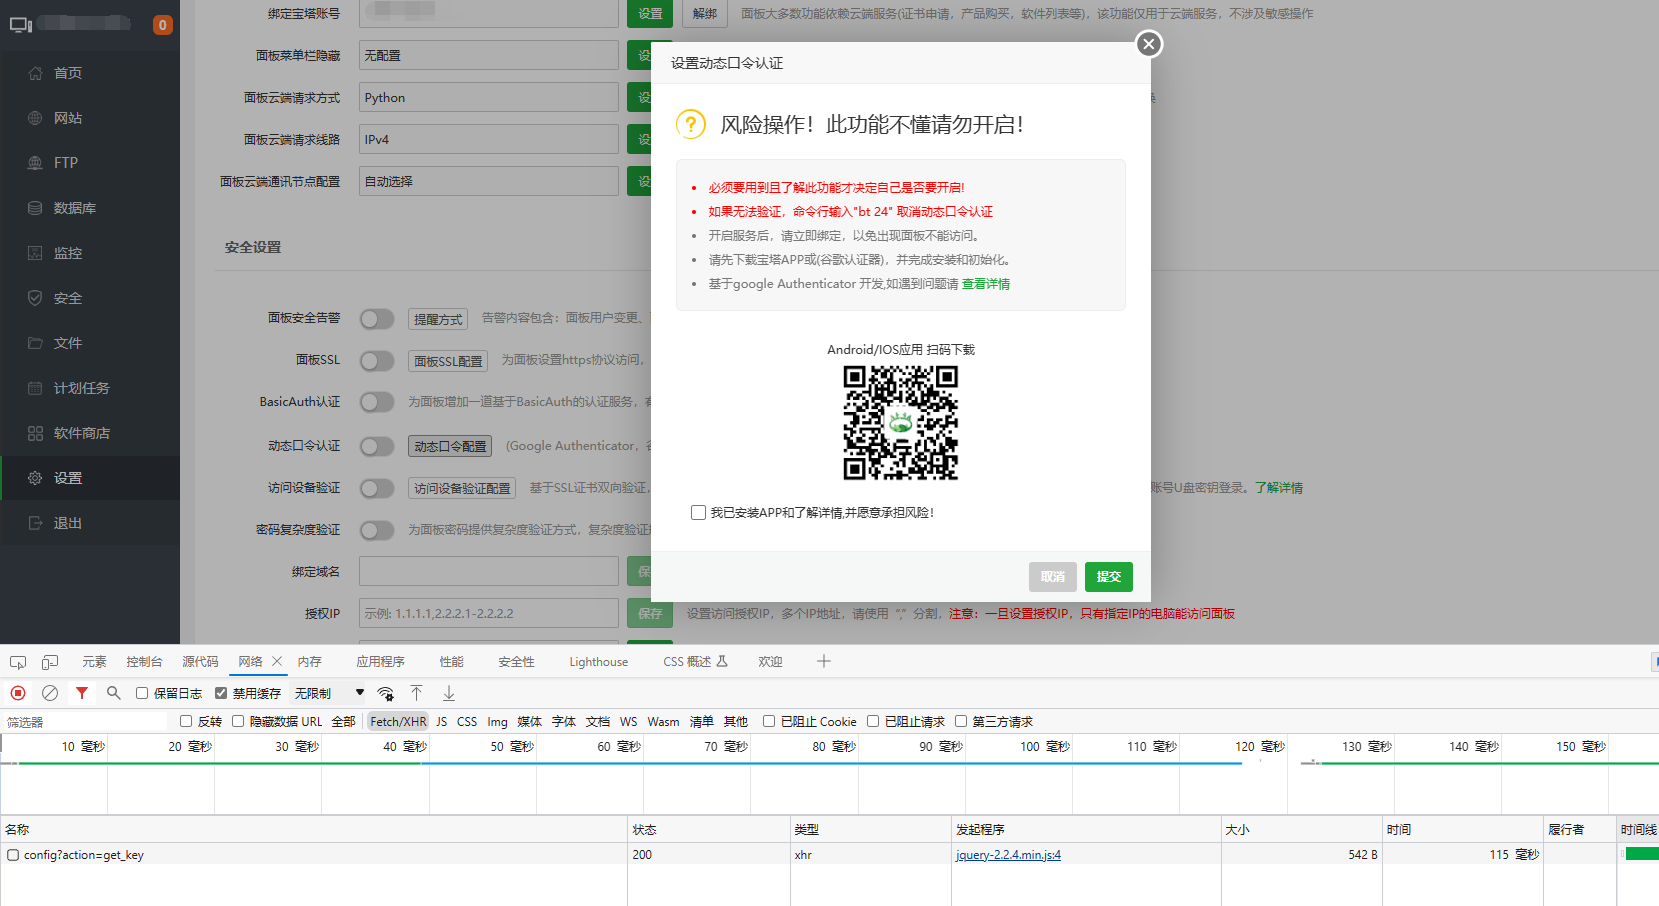Check the 已阻止 Cookie checkbox

[769, 721]
